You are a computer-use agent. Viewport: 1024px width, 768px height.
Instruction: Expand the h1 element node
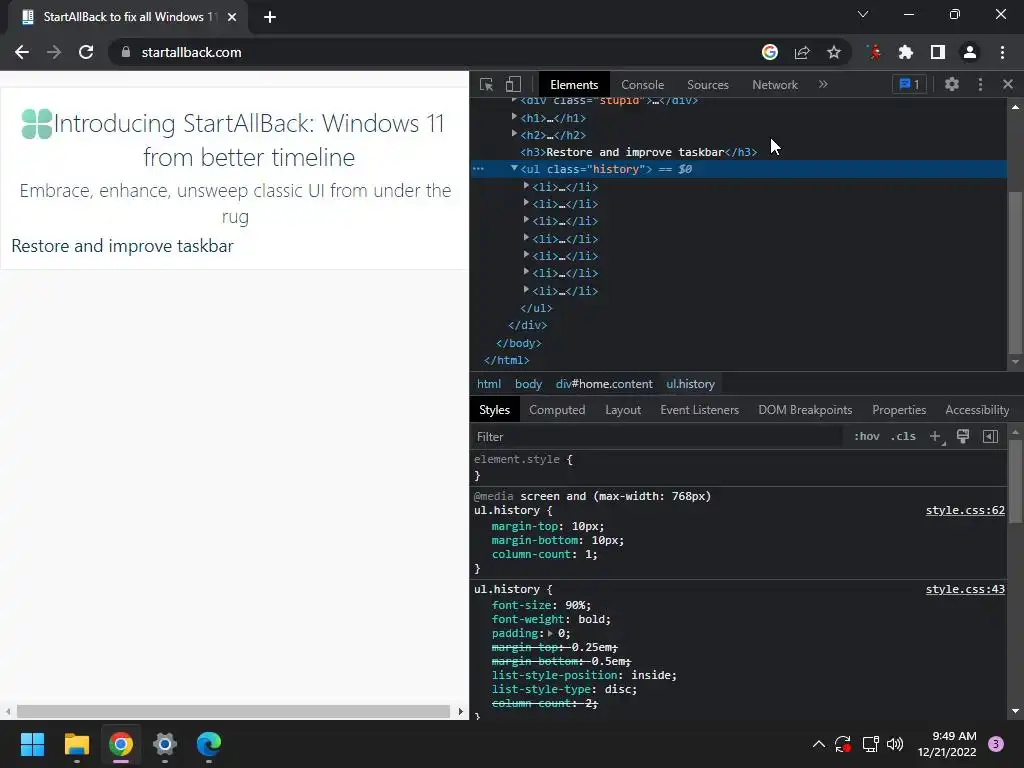515,117
